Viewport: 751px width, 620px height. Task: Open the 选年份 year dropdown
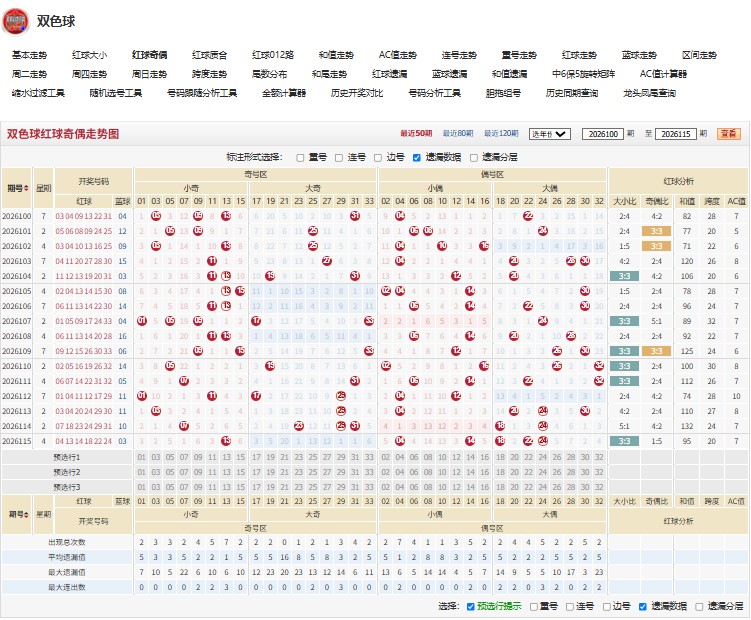(549, 134)
